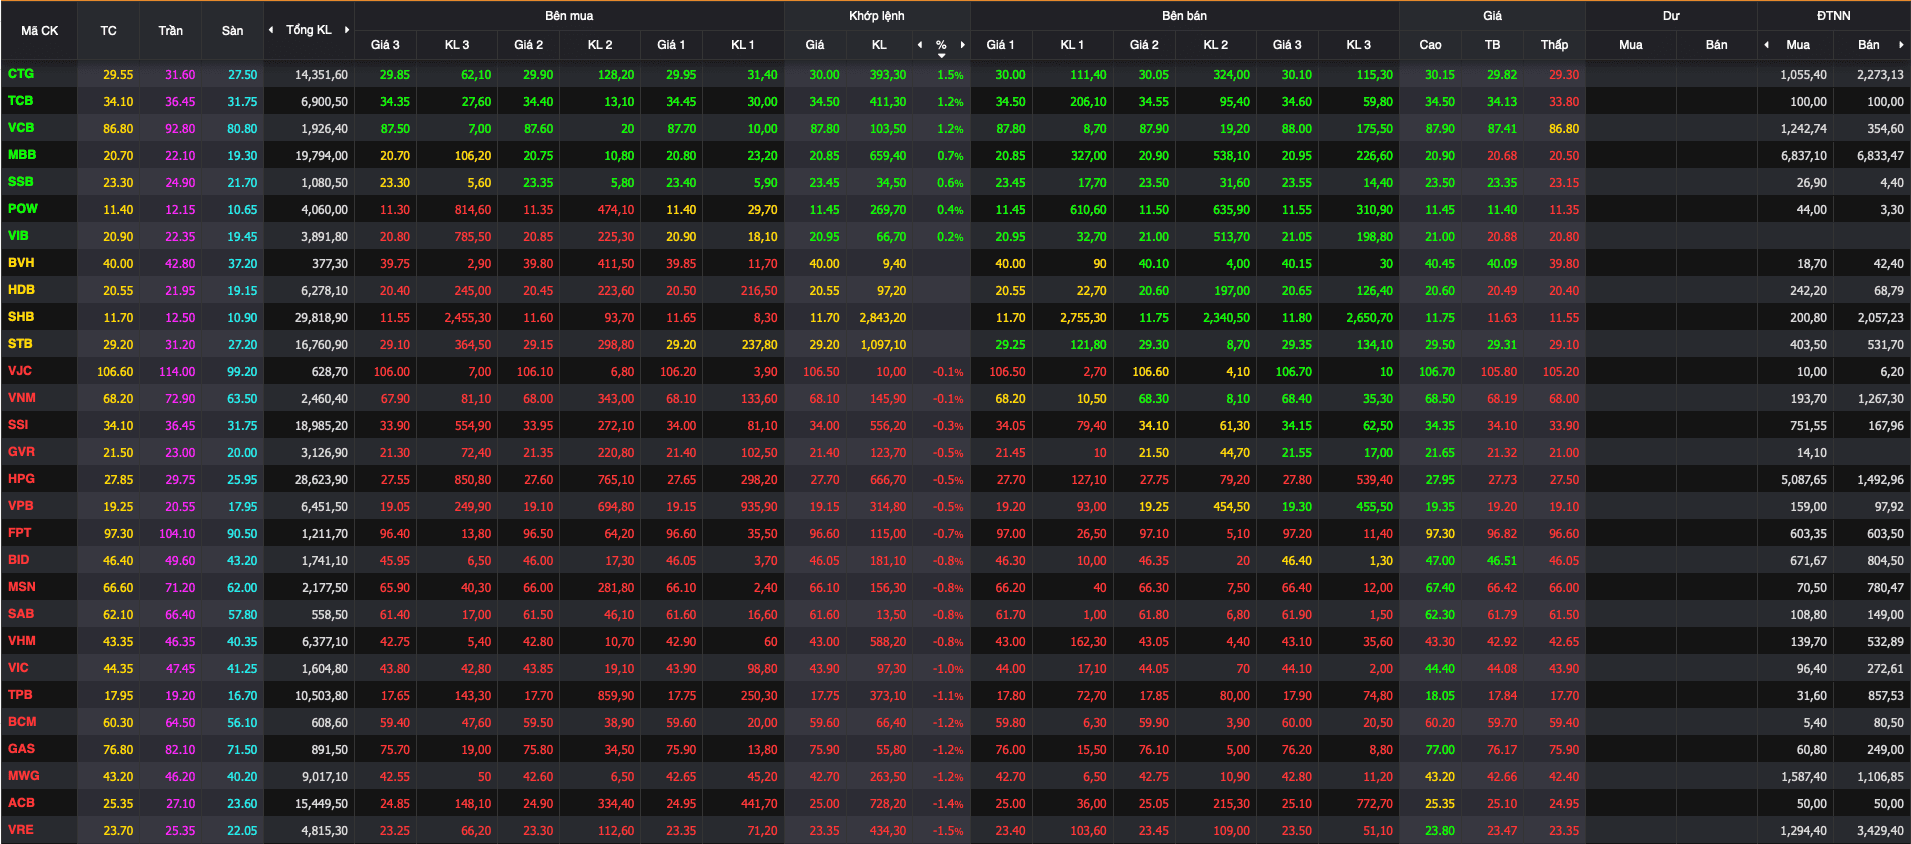Click MBB foreign buy value 6,837,10
The image size is (1911, 844).
click(1804, 156)
